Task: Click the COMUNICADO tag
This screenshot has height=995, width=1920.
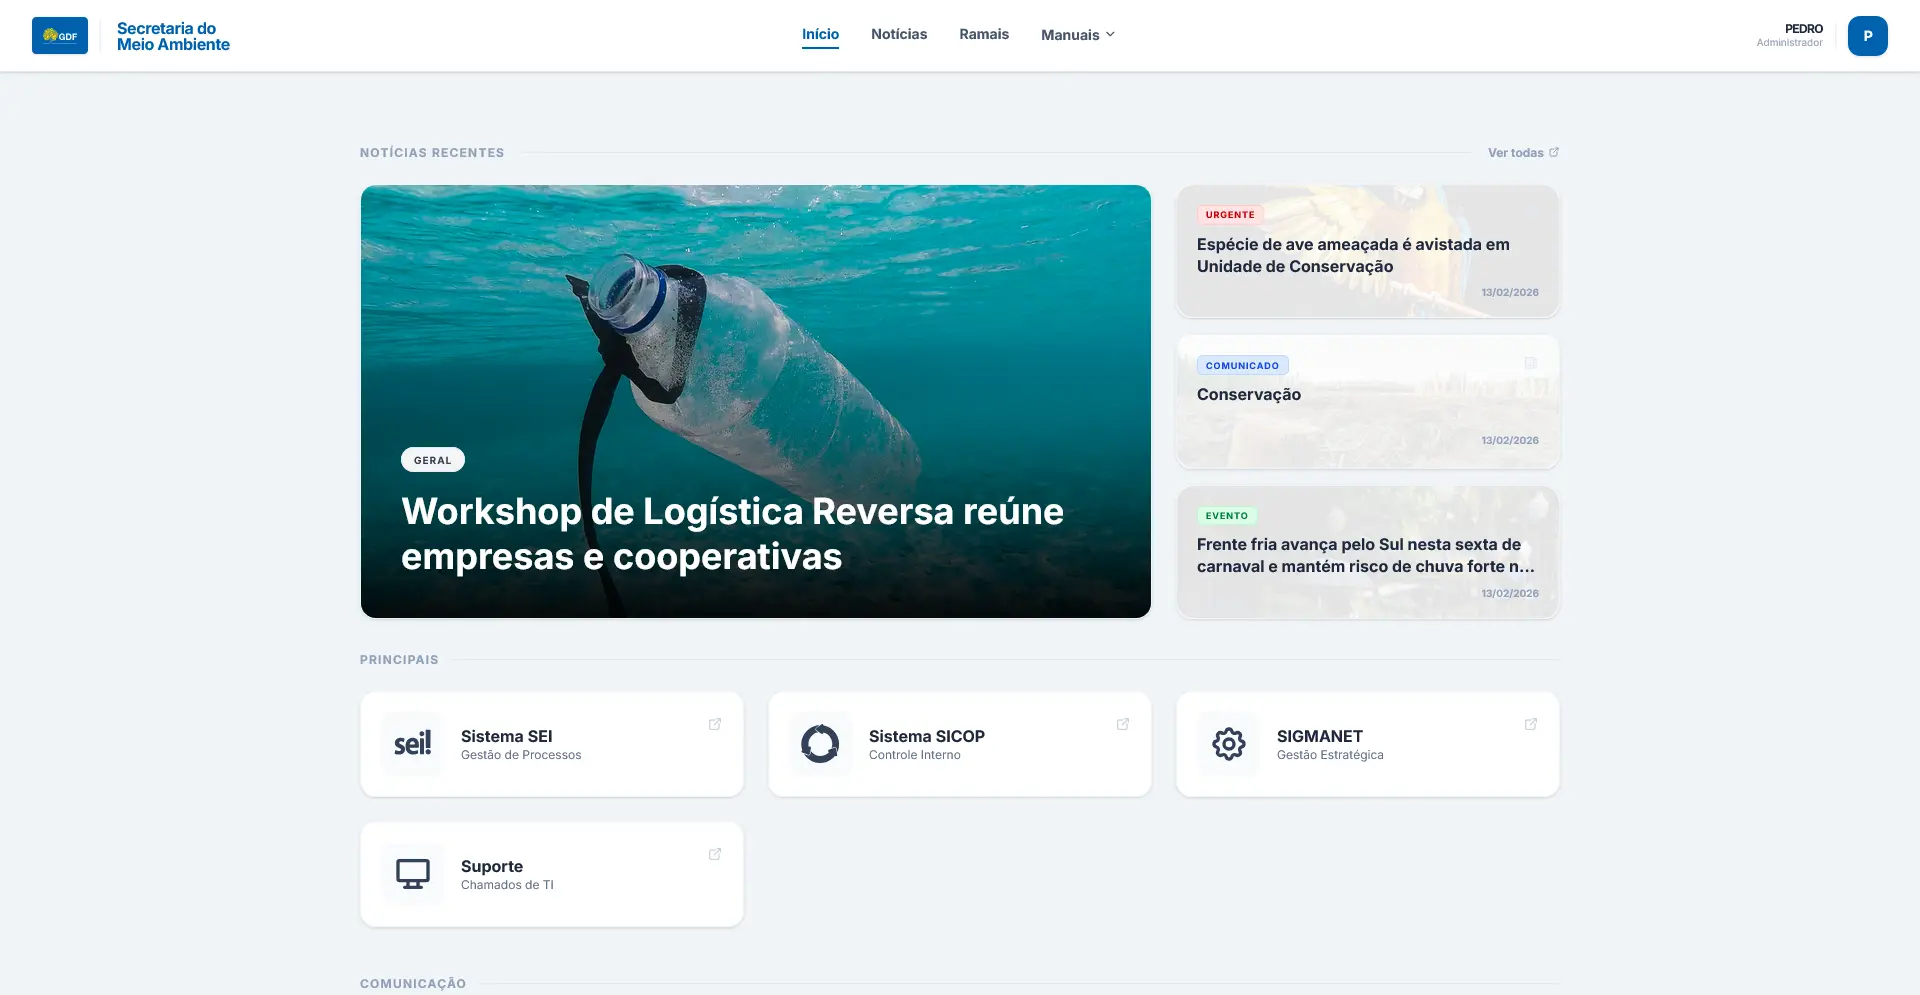Action: (1242, 366)
